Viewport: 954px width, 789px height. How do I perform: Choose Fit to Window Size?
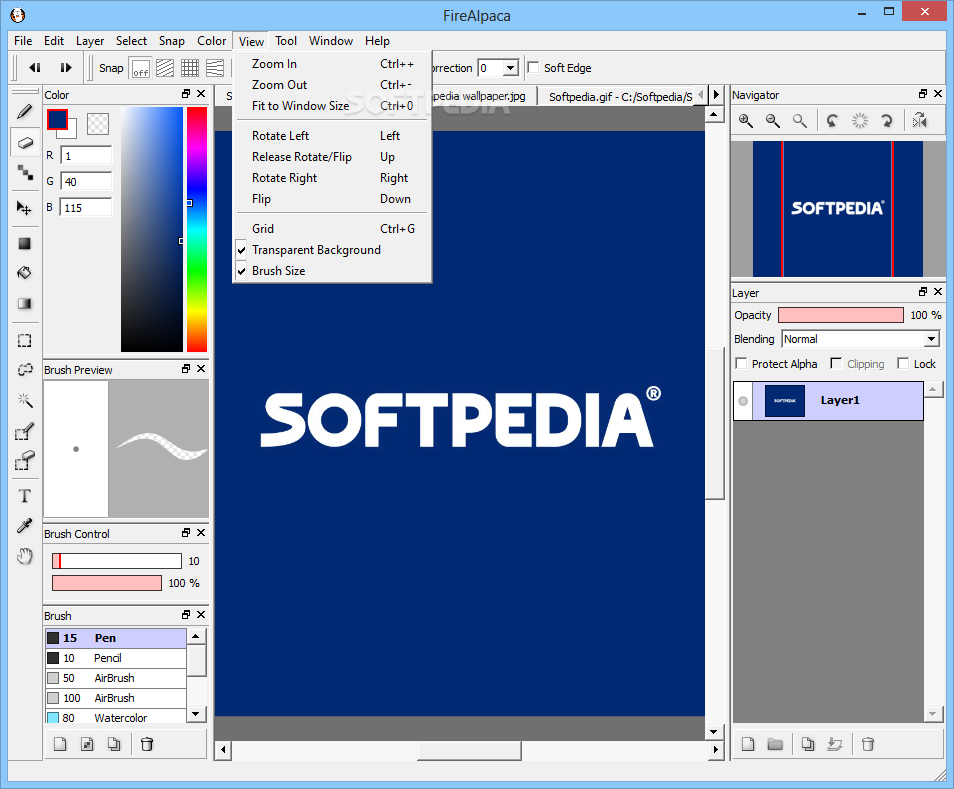pos(332,106)
